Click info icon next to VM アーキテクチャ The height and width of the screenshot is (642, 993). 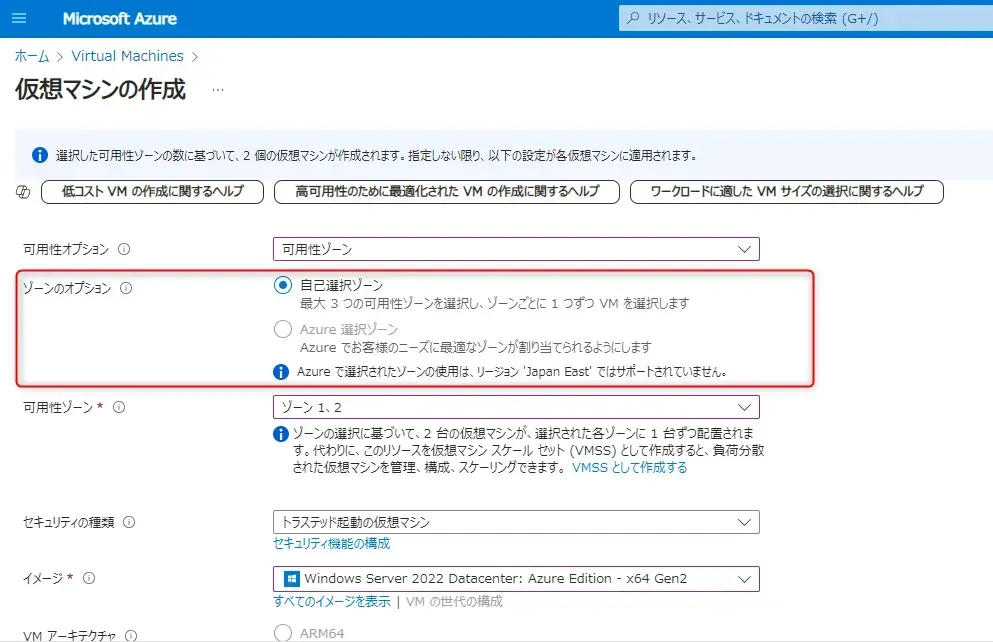click(x=131, y=635)
